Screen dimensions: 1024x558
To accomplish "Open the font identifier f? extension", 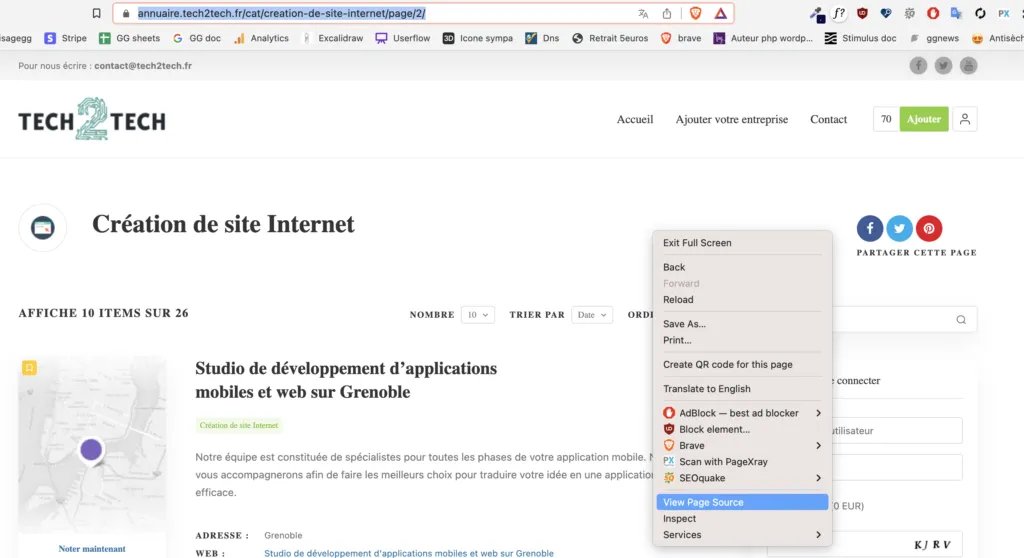I will tap(839, 13).
